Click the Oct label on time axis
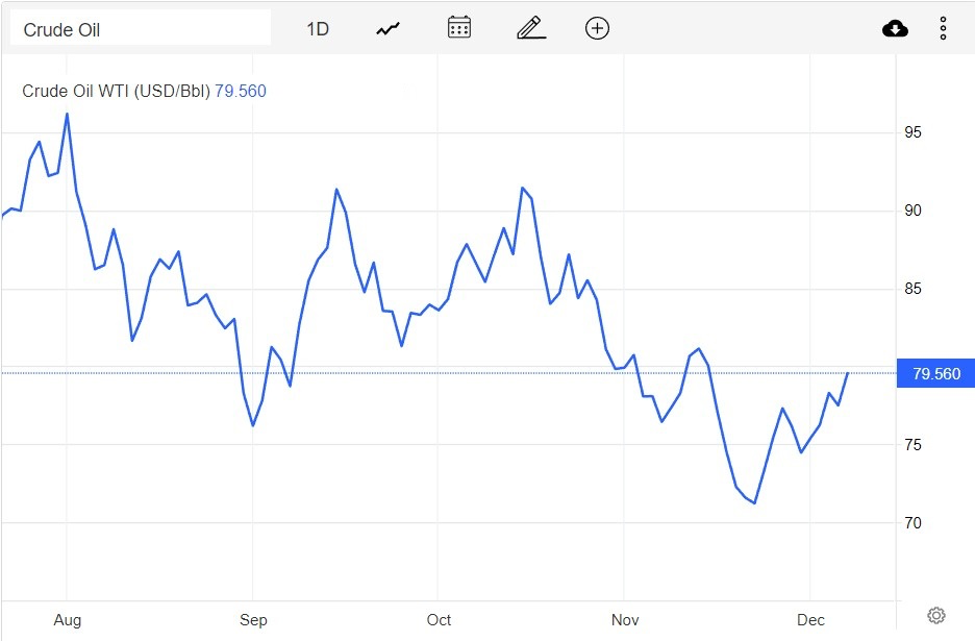Image resolution: width=977 pixels, height=641 pixels. pyautogui.click(x=439, y=620)
